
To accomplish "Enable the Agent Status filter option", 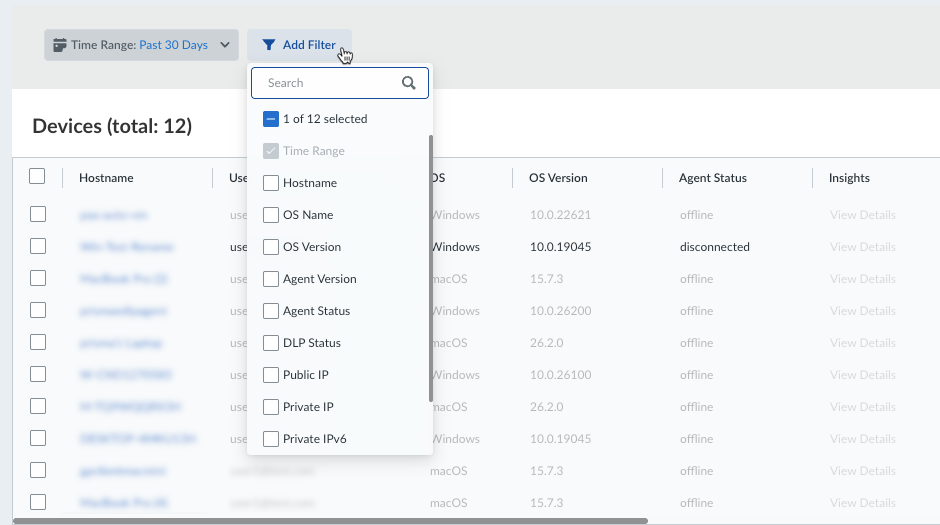I will click(271, 311).
